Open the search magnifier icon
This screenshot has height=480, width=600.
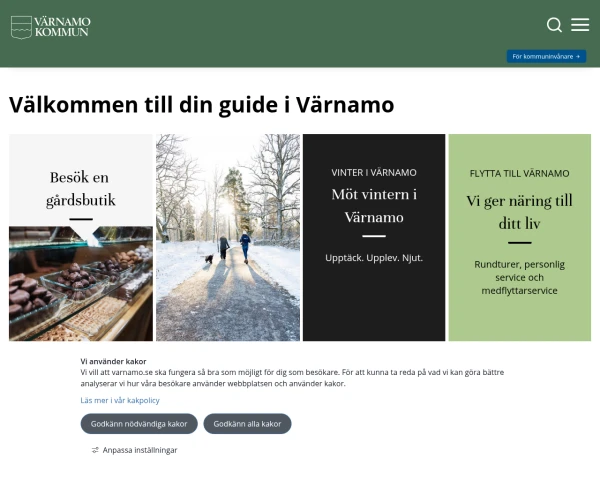[x=554, y=25]
